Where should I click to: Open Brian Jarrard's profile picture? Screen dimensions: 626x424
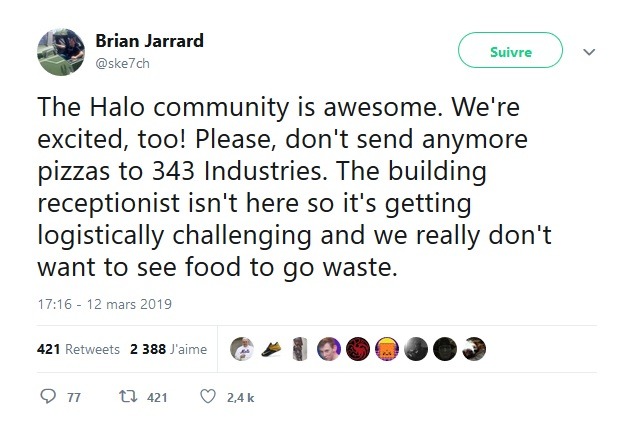point(61,52)
